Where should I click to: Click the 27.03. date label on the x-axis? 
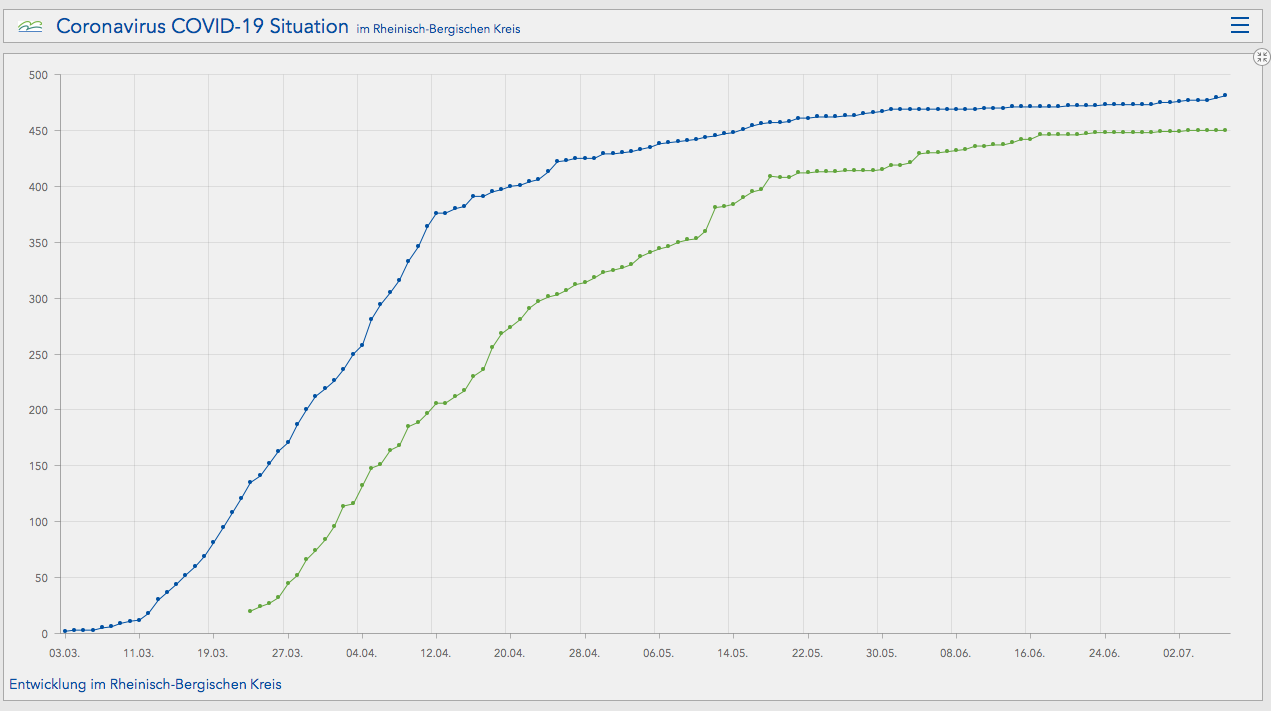tap(287, 652)
